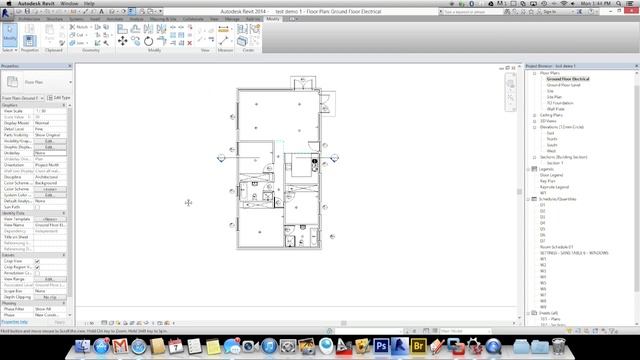Choose the Copy tool icon in the Modify panel
This screenshot has width=640, height=360.
[135, 41]
